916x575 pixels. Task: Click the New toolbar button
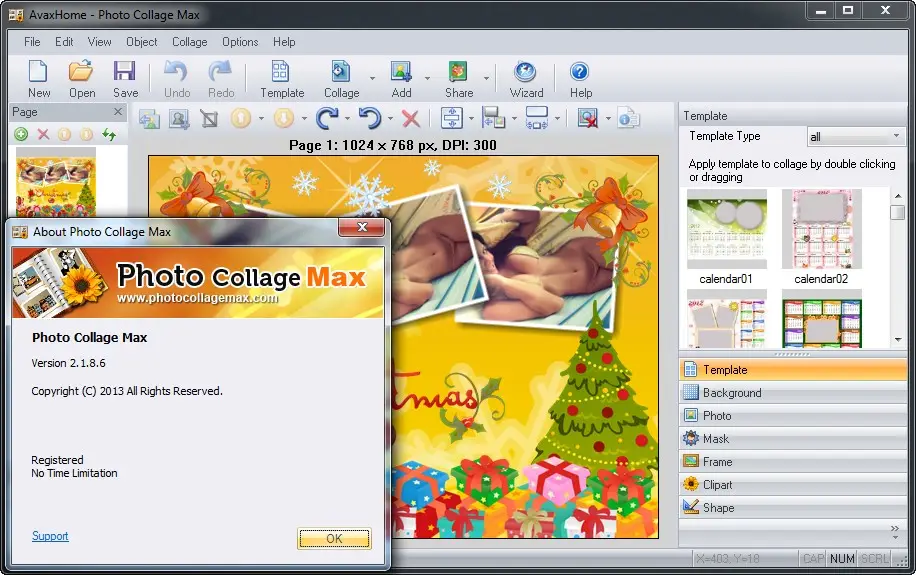(x=39, y=79)
